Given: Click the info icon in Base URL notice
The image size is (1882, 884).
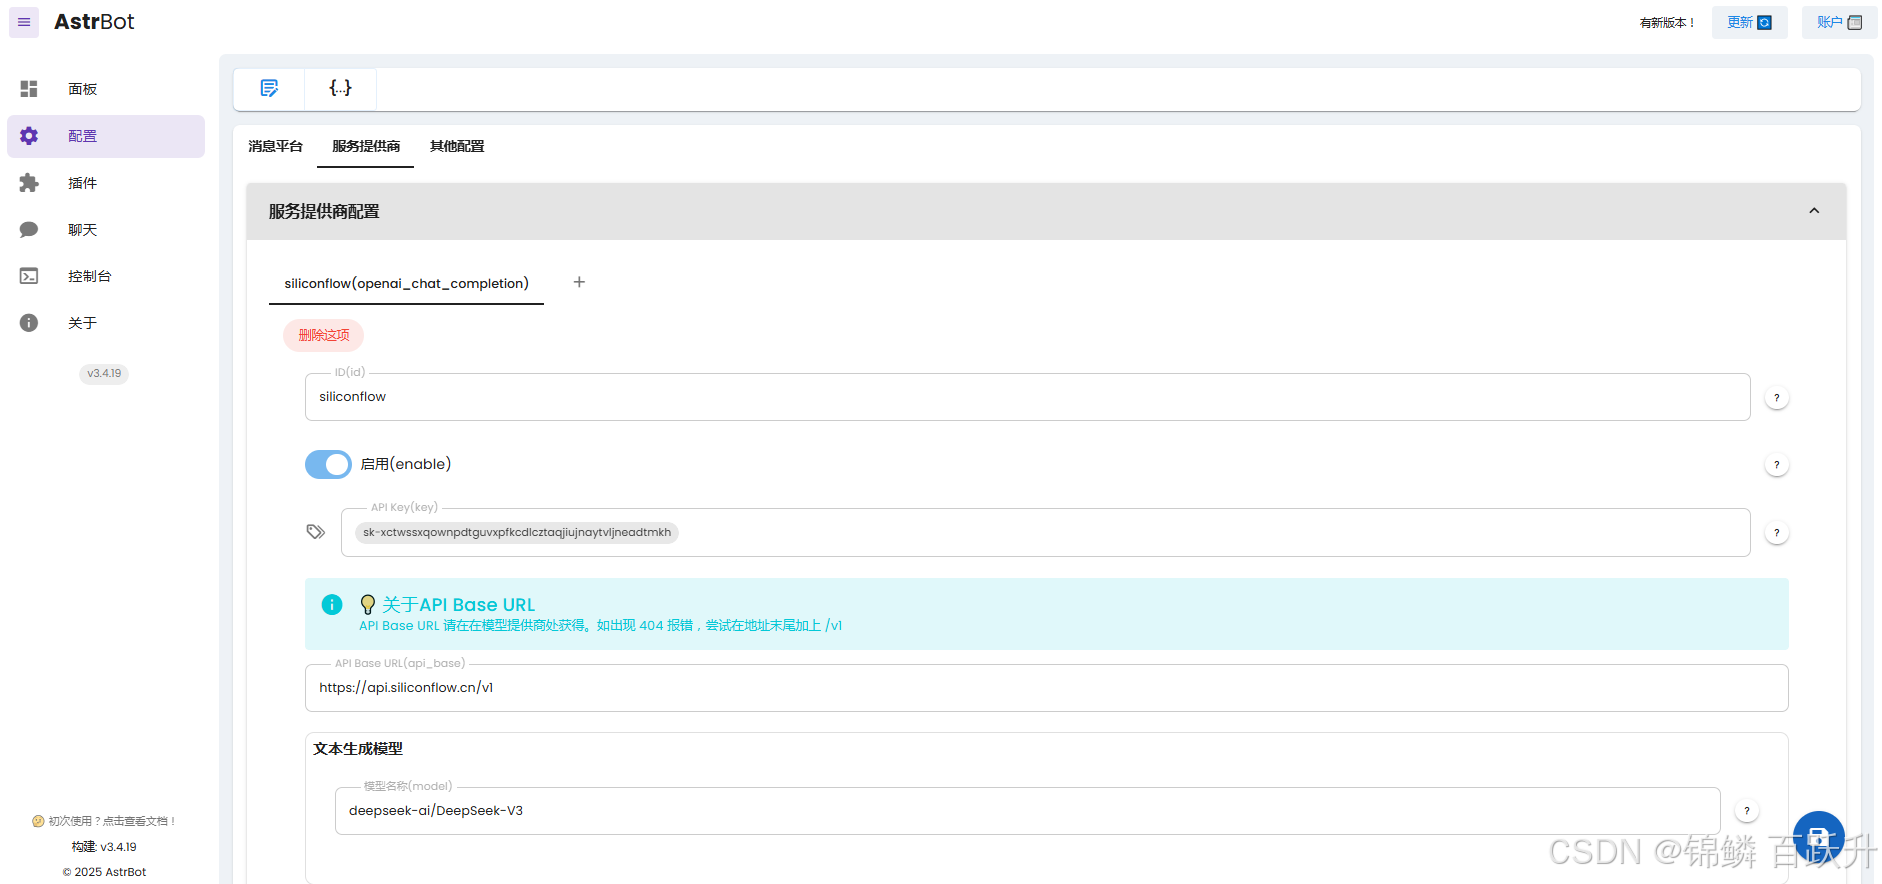Looking at the screenshot, I should 332,604.
